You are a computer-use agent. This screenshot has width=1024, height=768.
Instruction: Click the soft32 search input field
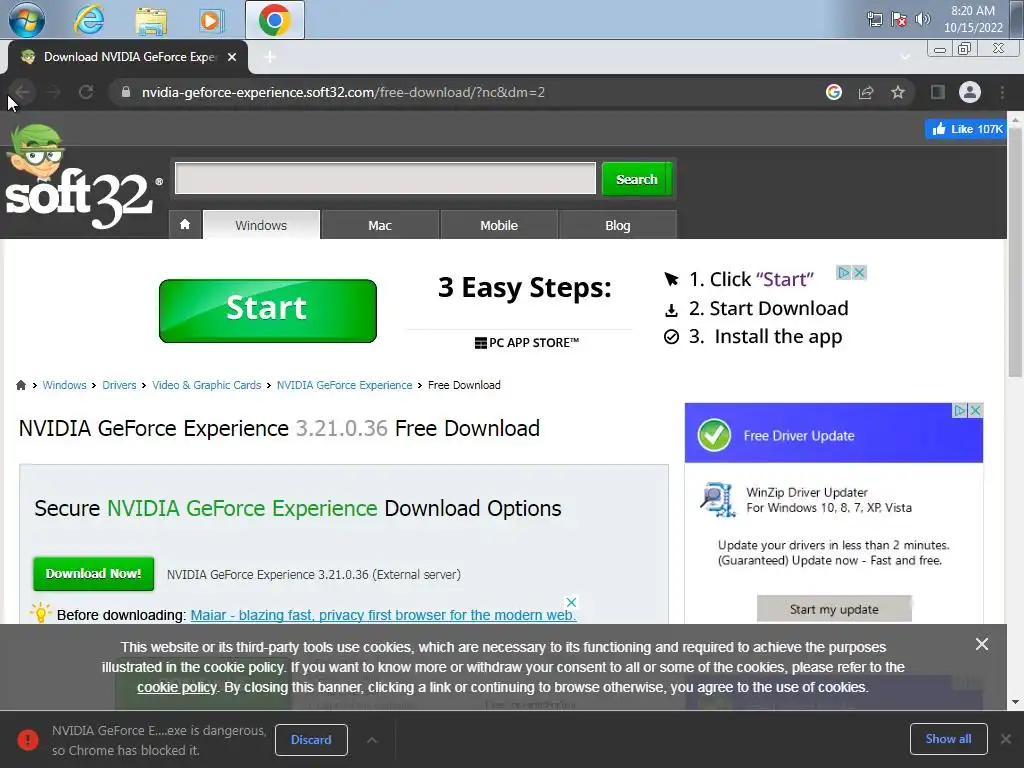(385, 178)
